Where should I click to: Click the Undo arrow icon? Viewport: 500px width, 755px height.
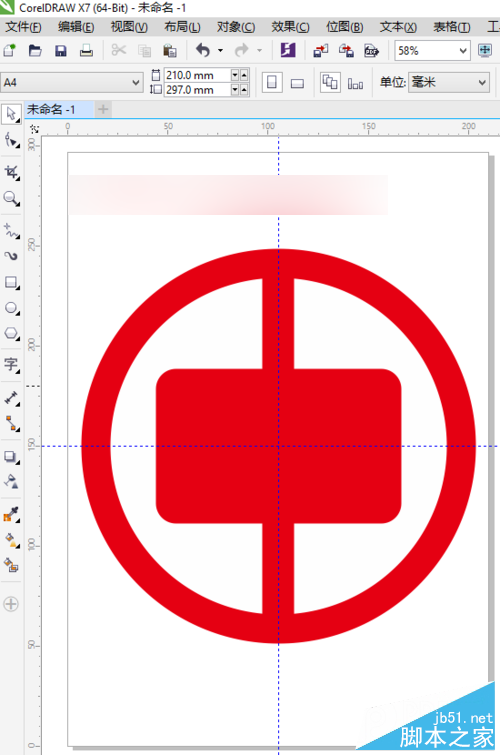(x=203, y=50)
